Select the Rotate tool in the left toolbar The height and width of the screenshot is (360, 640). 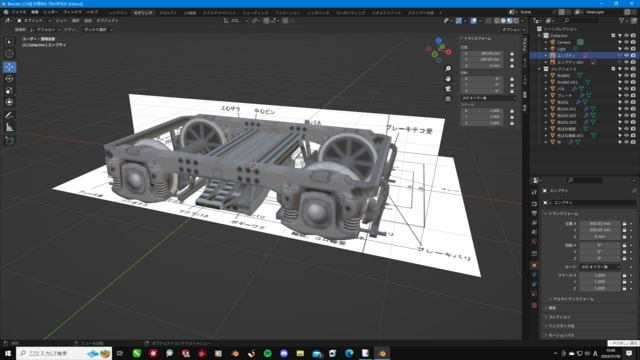[9, 78]
